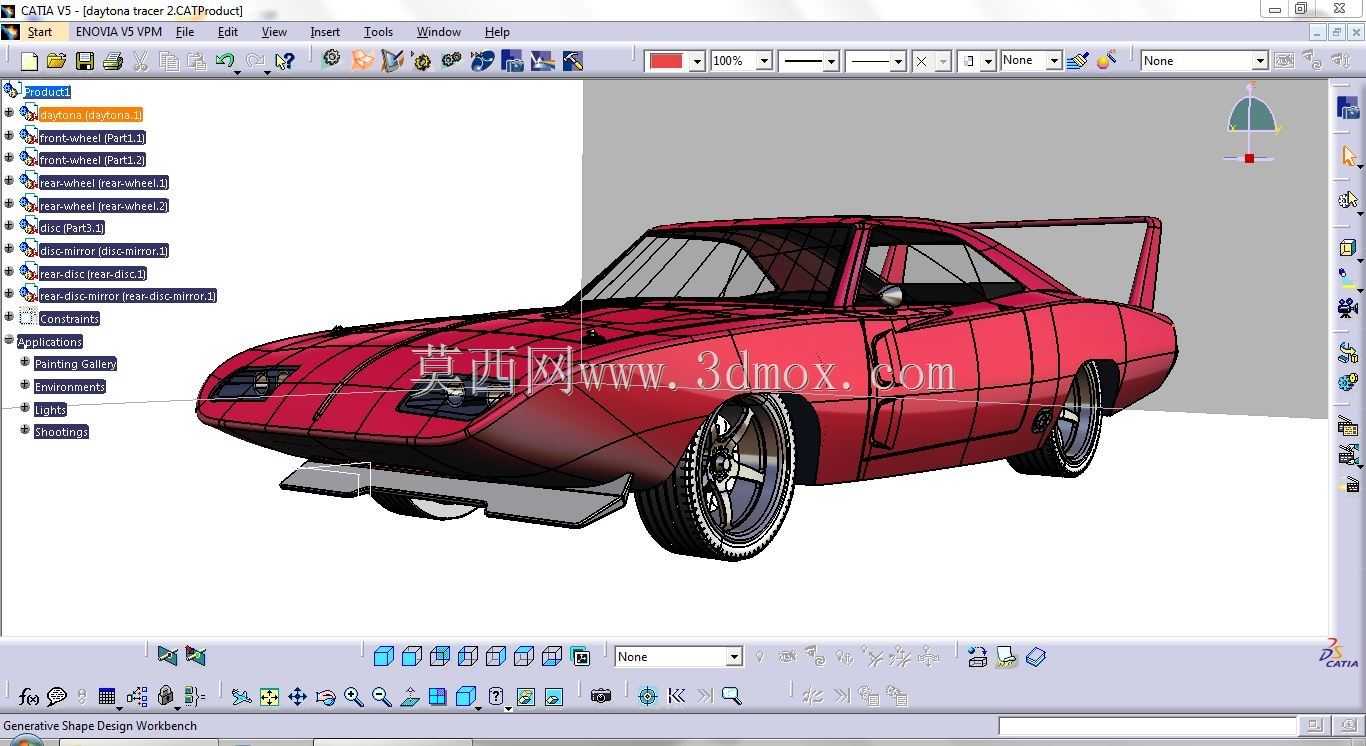The height and width of the screenshot is (746, 1366).
Task: Select the Pan tool
Action: pos(297,697)
